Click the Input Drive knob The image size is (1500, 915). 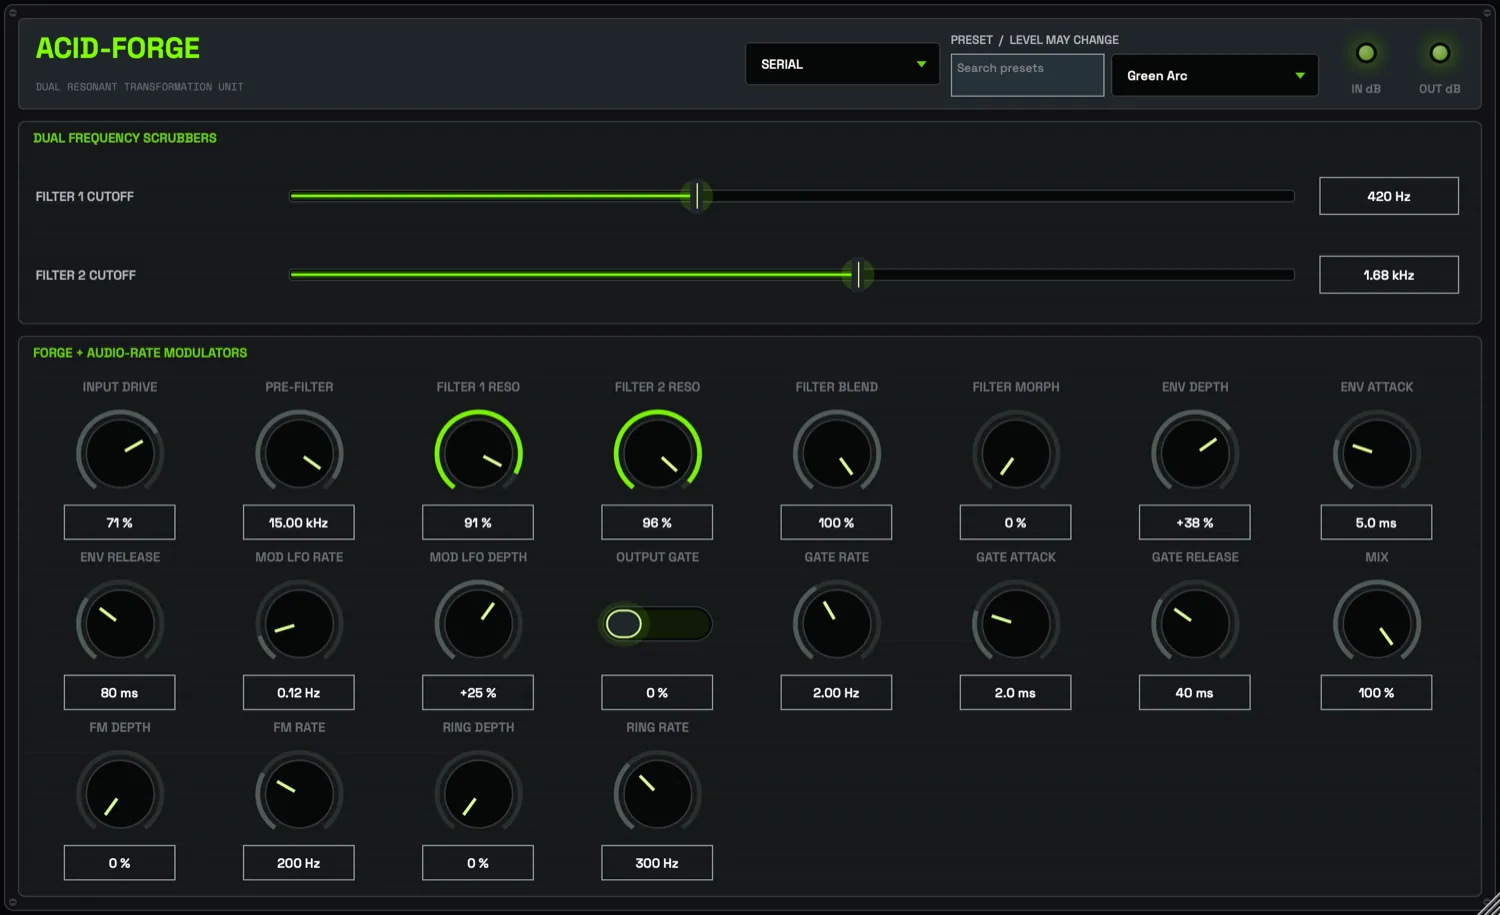pyautogui.click(x=120, y=453)
